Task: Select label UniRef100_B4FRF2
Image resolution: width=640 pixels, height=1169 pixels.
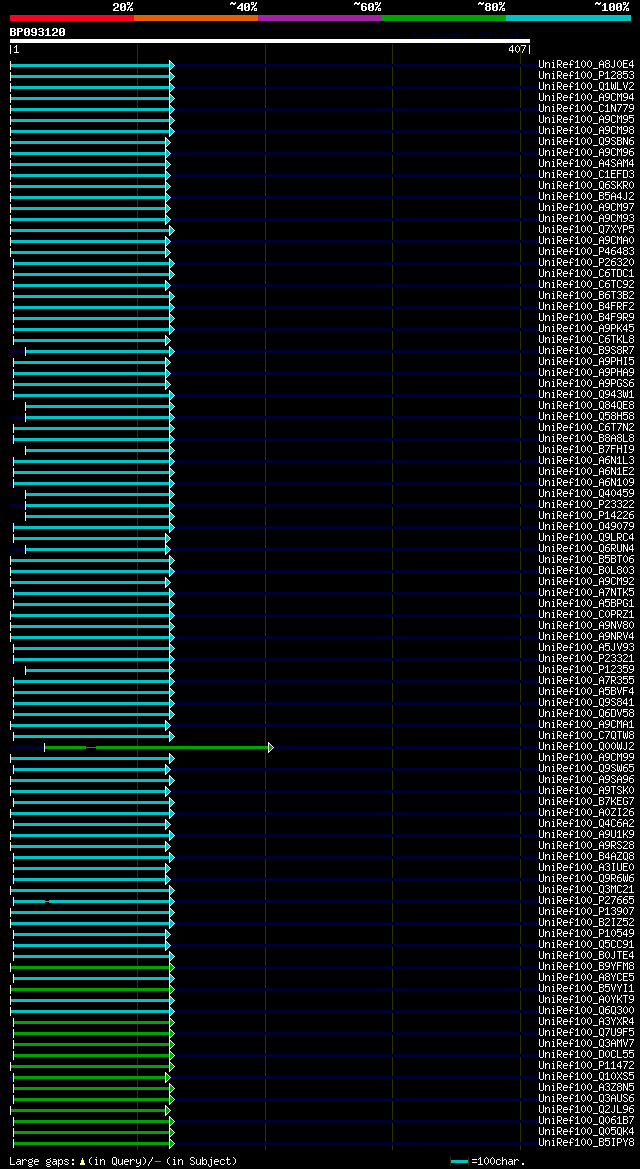Action: pyautogui.click(x=586, y=306)
